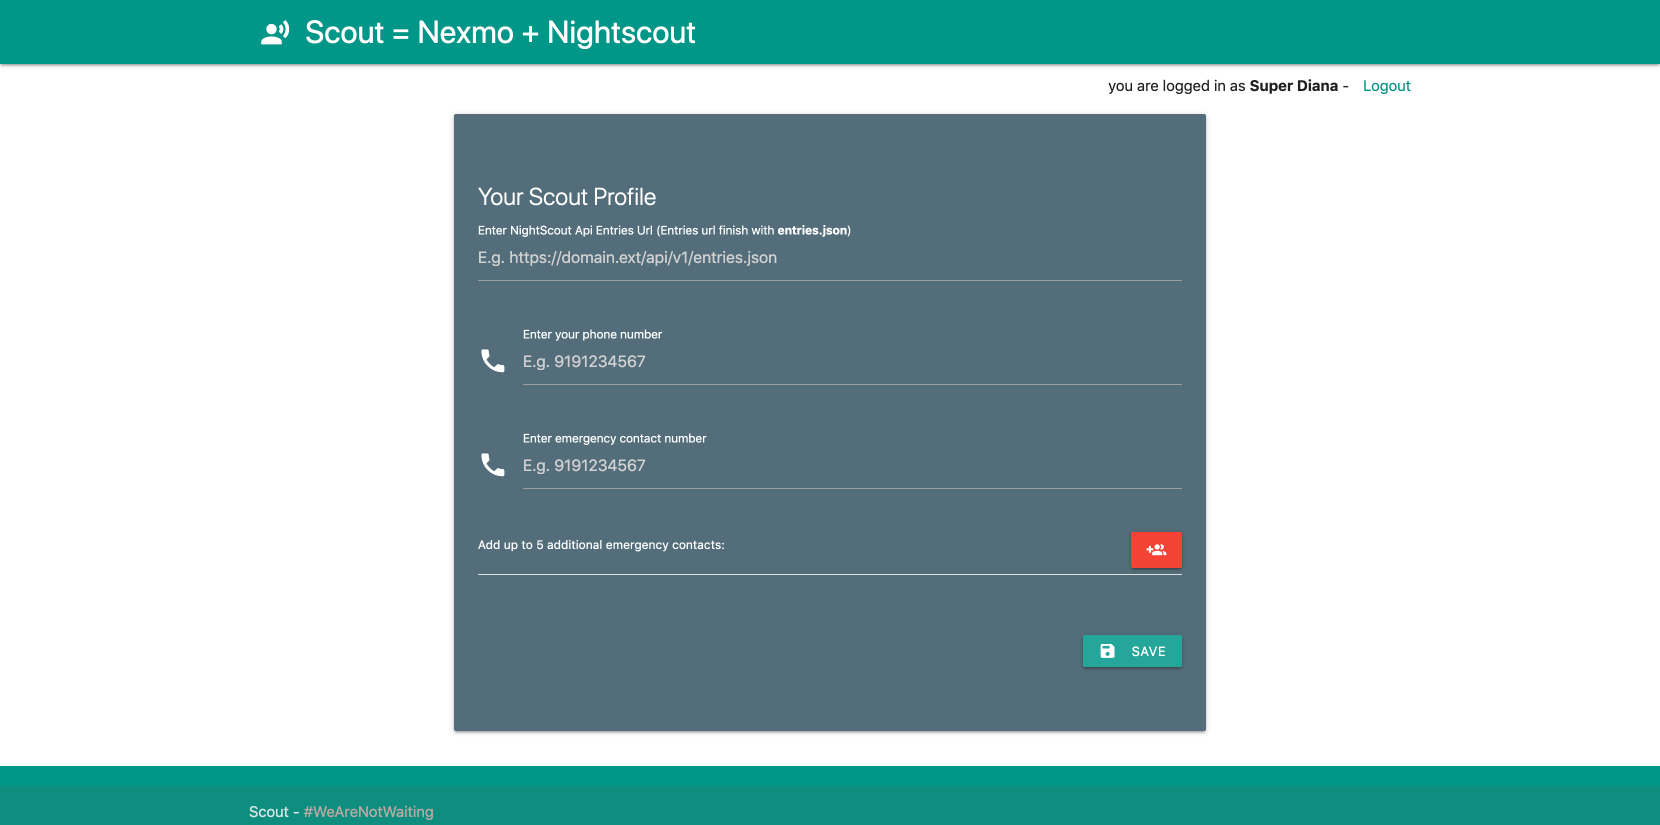
Task: Click the 'Enter NightScout Api Entries Url' label
Action: coord(664,230)
